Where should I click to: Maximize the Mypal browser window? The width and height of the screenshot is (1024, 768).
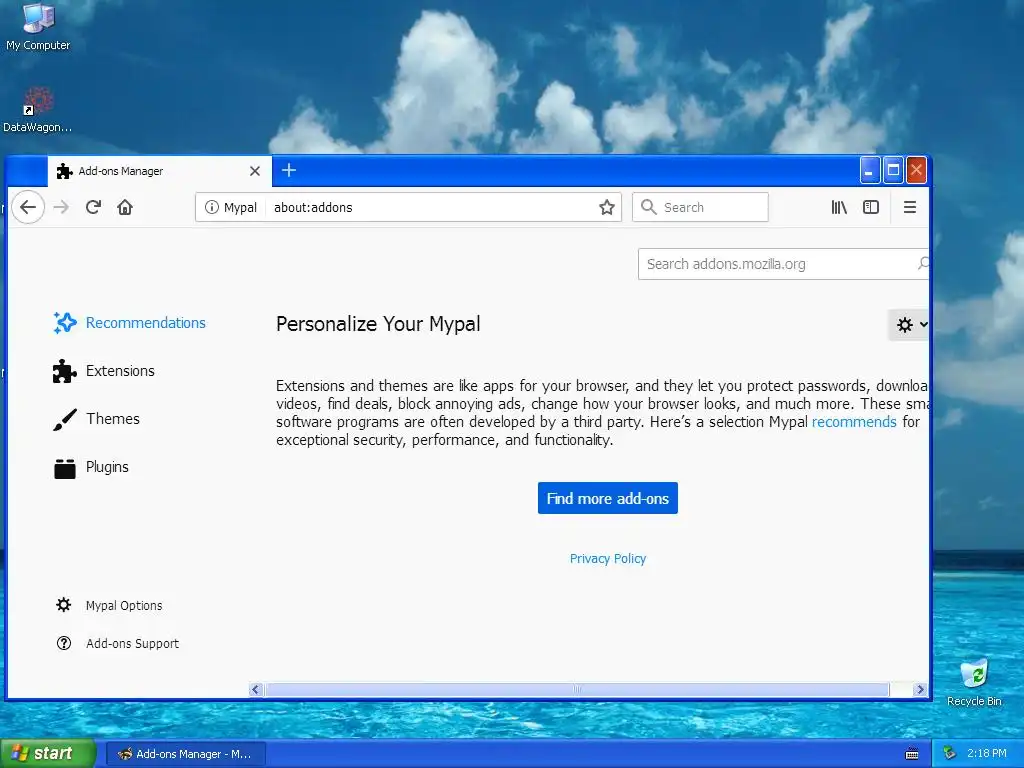pos(893,170)
